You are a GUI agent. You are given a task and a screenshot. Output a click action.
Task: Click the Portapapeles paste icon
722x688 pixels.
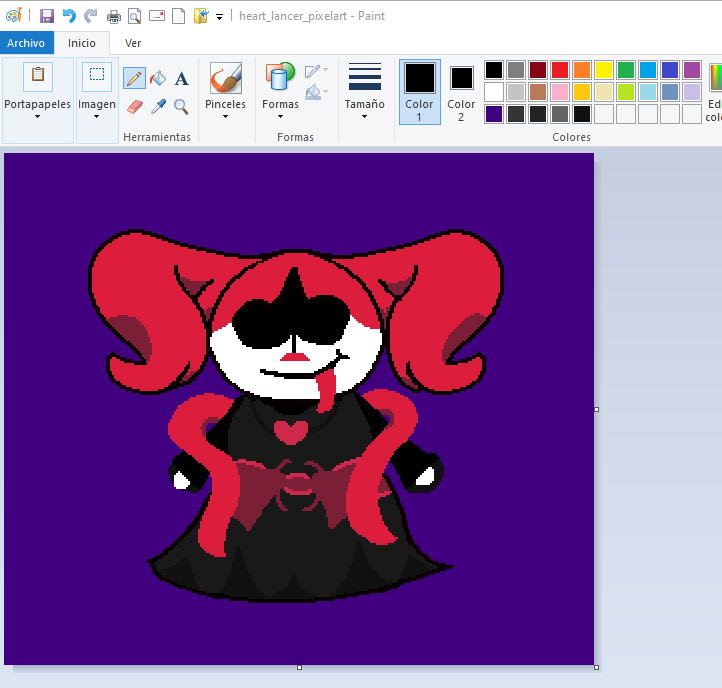38,76
